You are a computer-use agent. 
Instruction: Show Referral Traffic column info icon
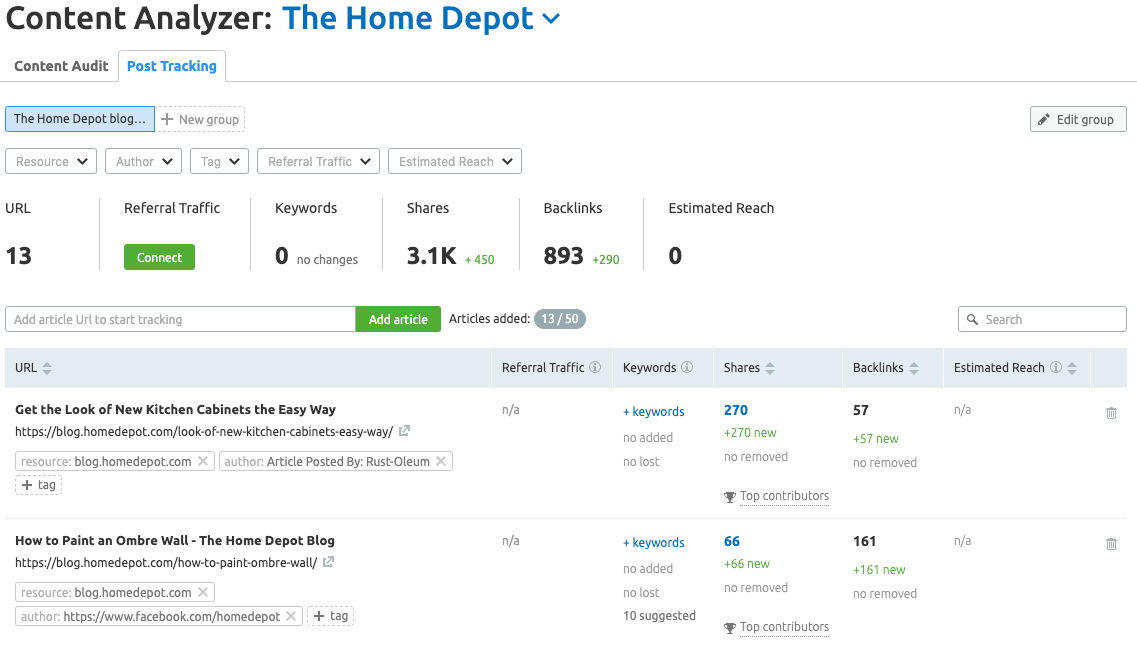[595, 367]
